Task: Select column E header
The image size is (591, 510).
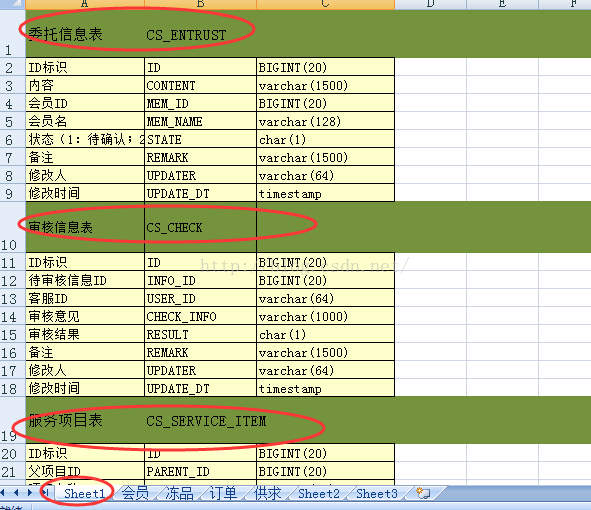Action: pos(502,5)
